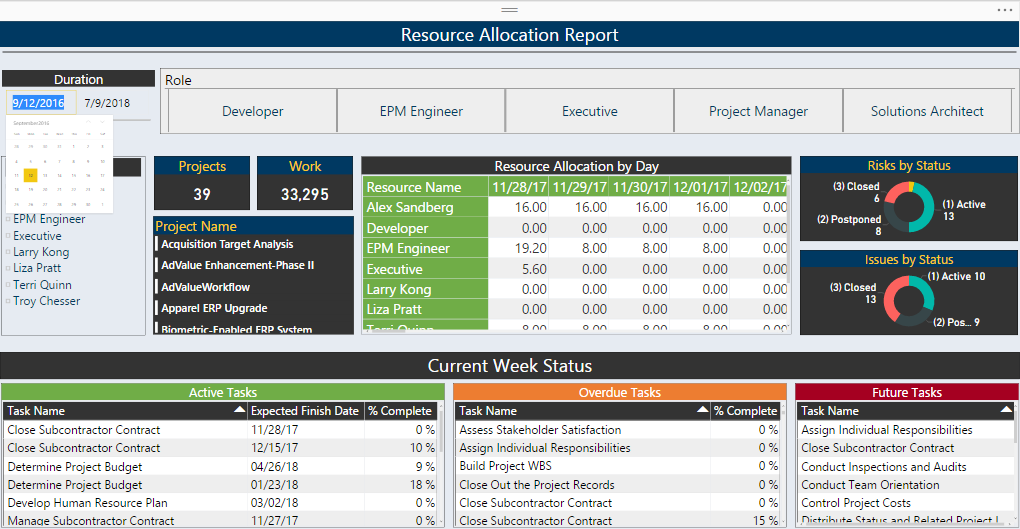
Task: Select active task finishing 11/28/17
Action: pos(220,429)
